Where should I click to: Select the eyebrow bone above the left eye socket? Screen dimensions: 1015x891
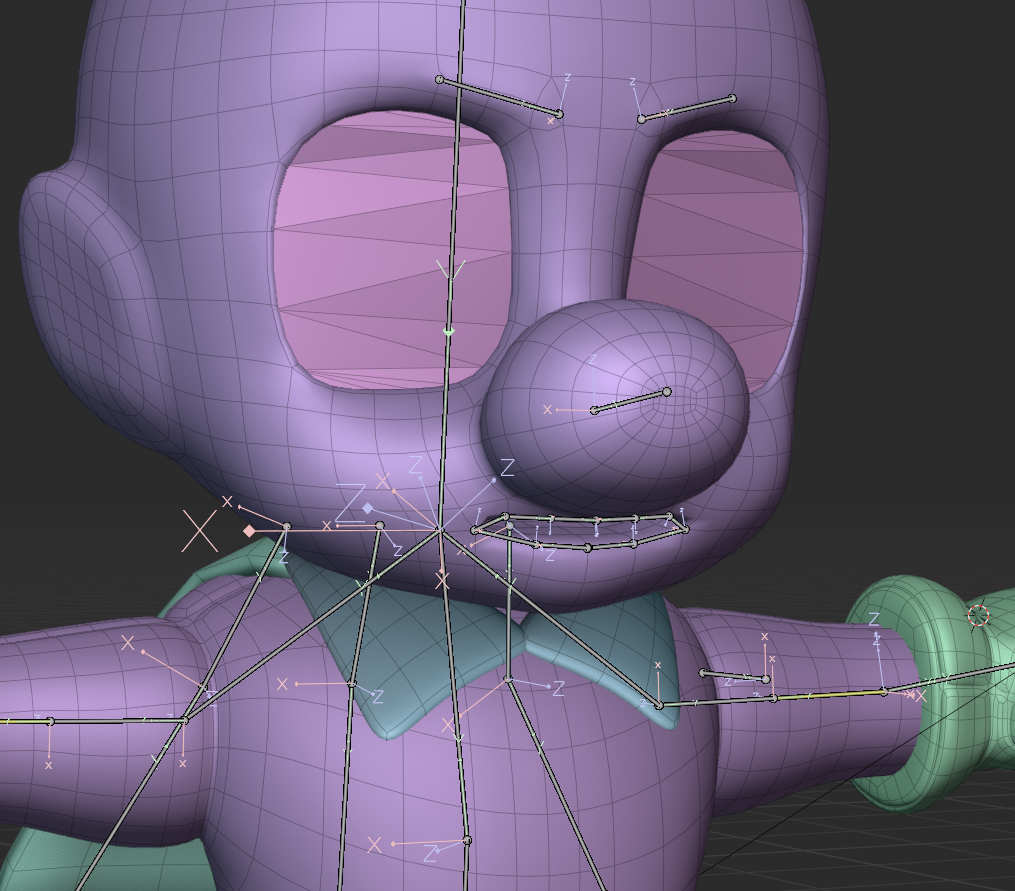click(498, 97)
